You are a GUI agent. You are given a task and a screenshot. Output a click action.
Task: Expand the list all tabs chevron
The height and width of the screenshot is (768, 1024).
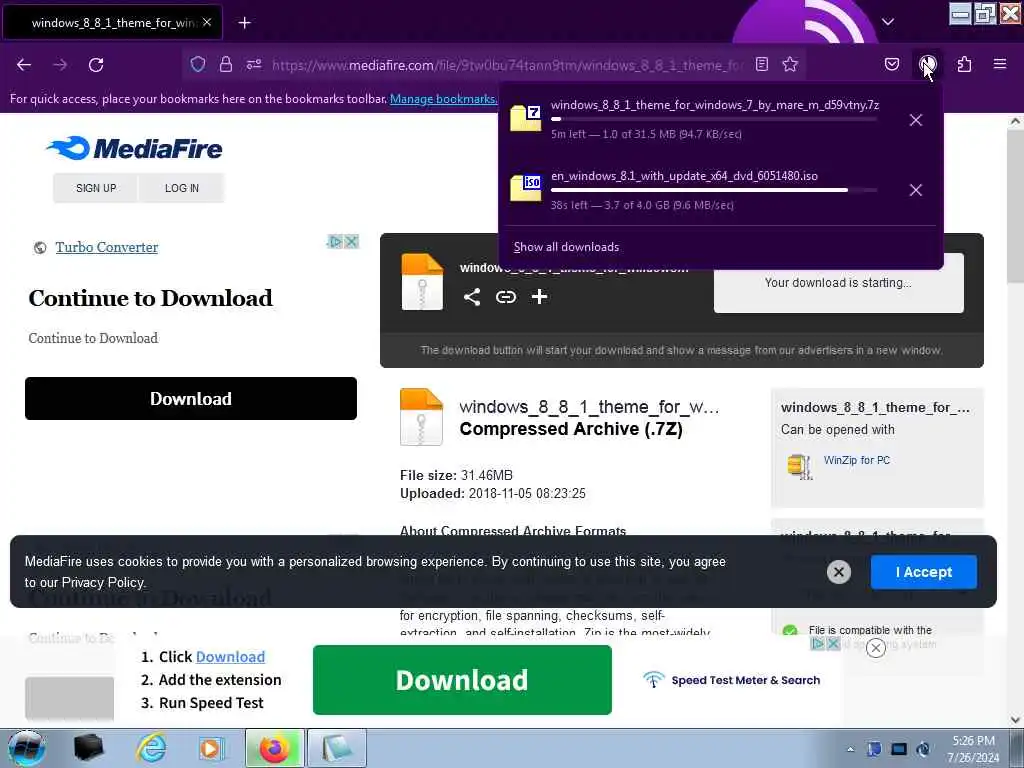(x=888, y=22)
